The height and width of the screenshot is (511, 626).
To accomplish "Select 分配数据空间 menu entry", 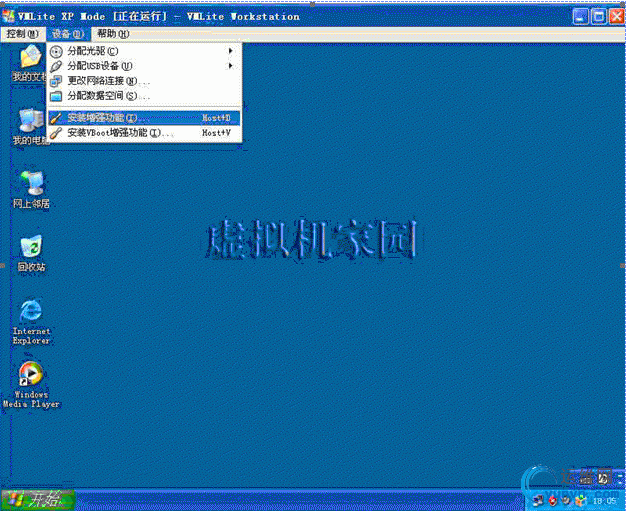I will coord(145,96).
